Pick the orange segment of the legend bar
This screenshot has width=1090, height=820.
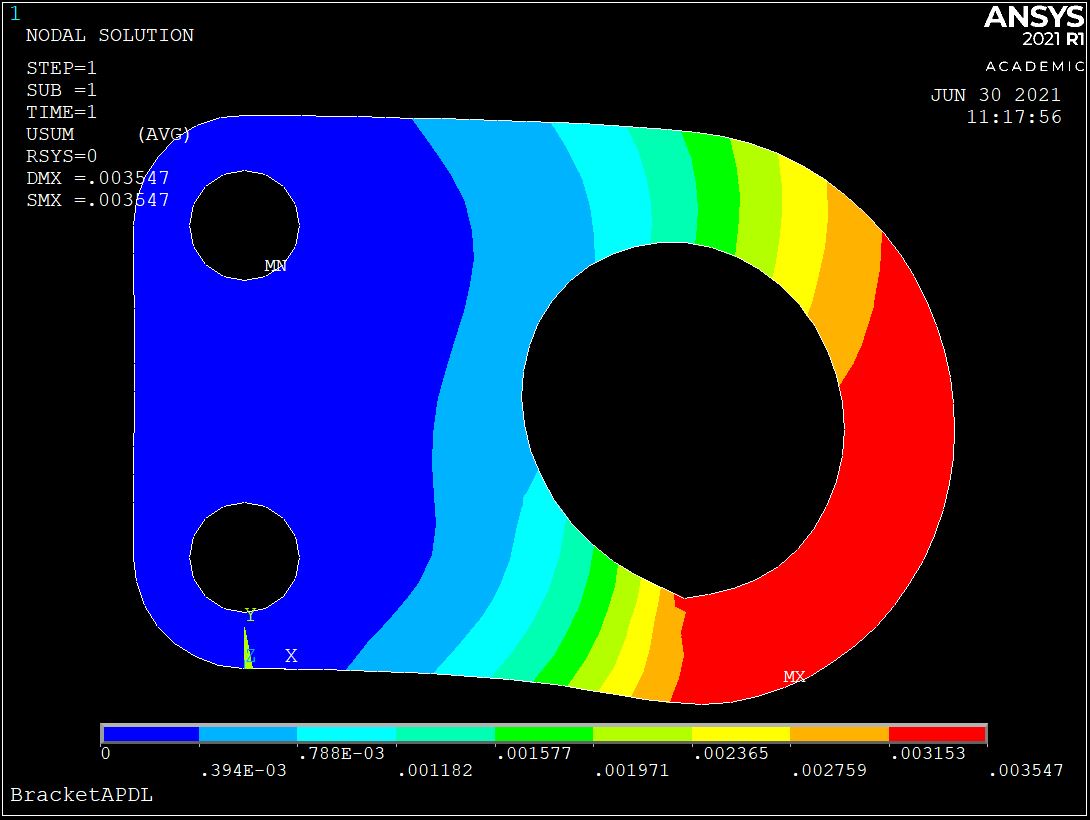[839, 734]
